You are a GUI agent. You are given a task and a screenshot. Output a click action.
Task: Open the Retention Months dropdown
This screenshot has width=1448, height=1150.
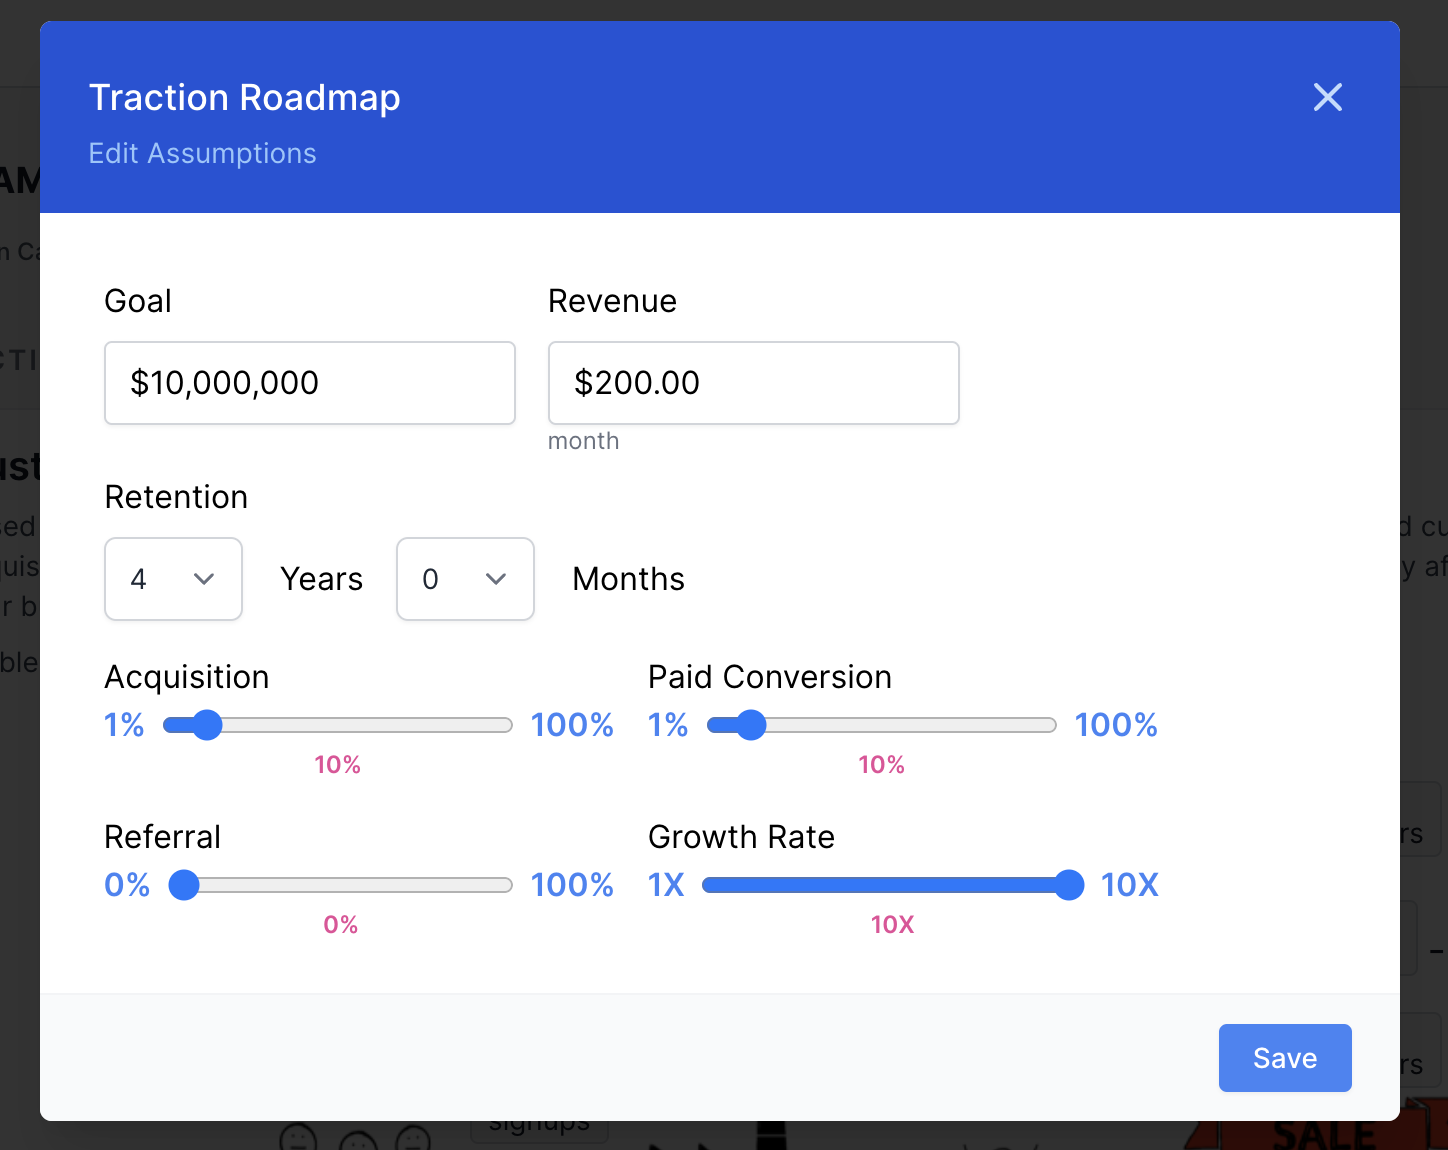tap(465, 579)
